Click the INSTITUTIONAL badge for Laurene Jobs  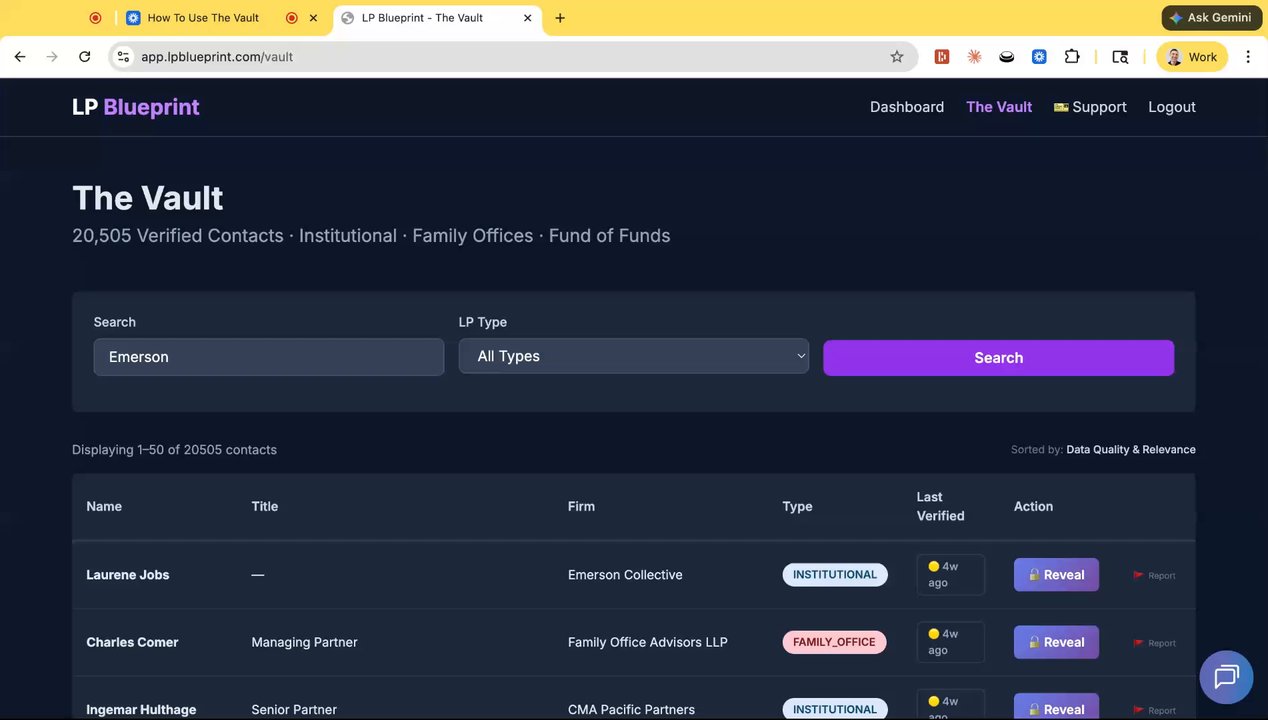[835, 575]
